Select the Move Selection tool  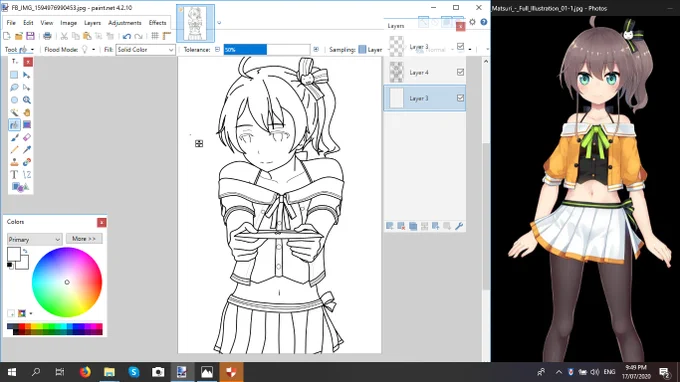click(x=26, y=88)
